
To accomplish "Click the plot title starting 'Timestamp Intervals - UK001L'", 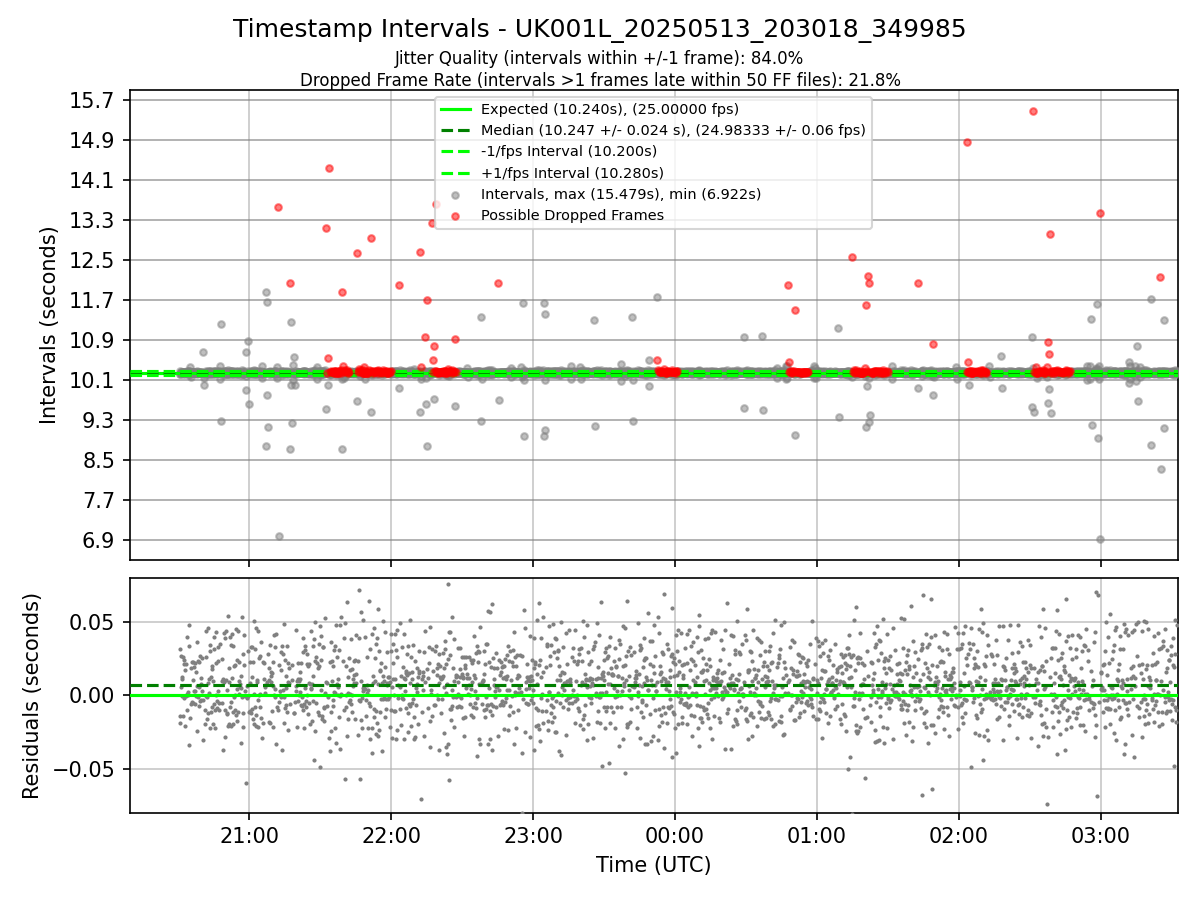I will coord(600,29).
